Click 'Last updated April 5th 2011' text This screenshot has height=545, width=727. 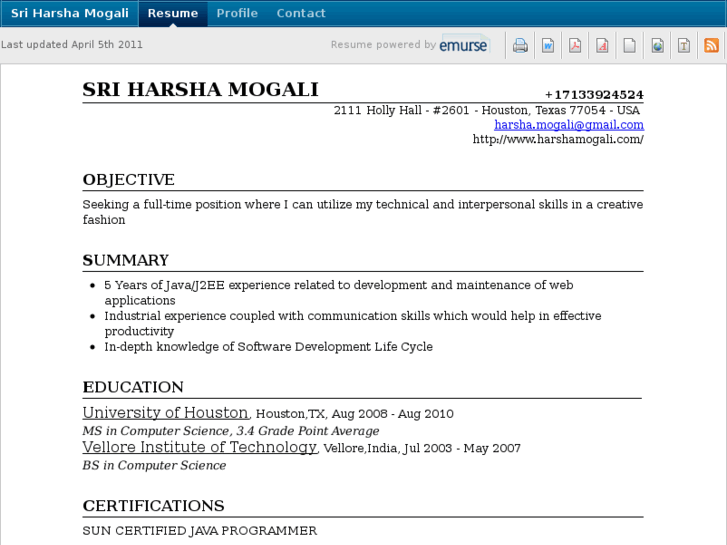(x=72, y=45)
